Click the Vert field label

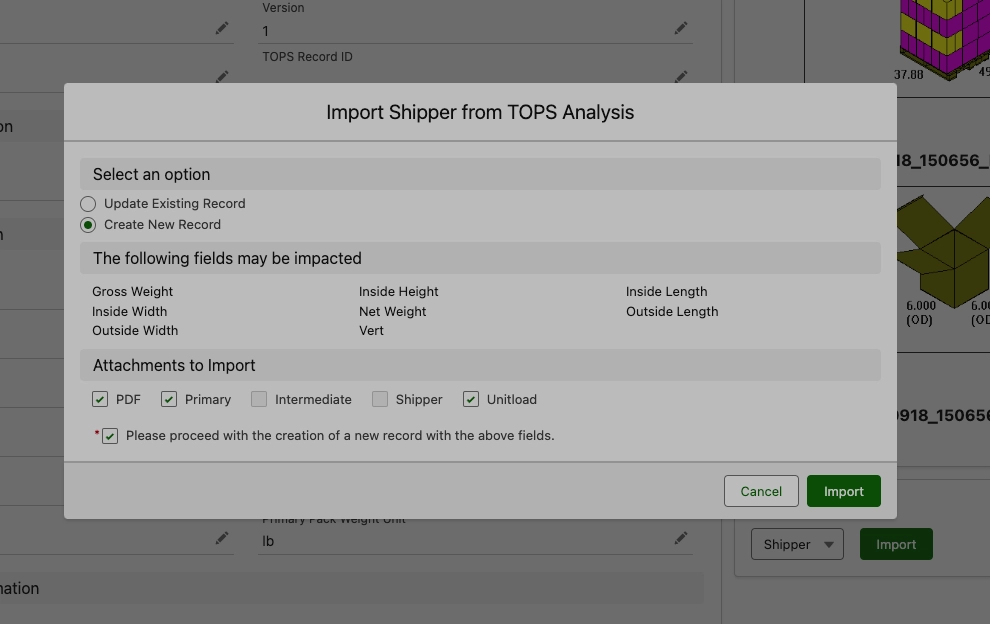pos(371,330)
